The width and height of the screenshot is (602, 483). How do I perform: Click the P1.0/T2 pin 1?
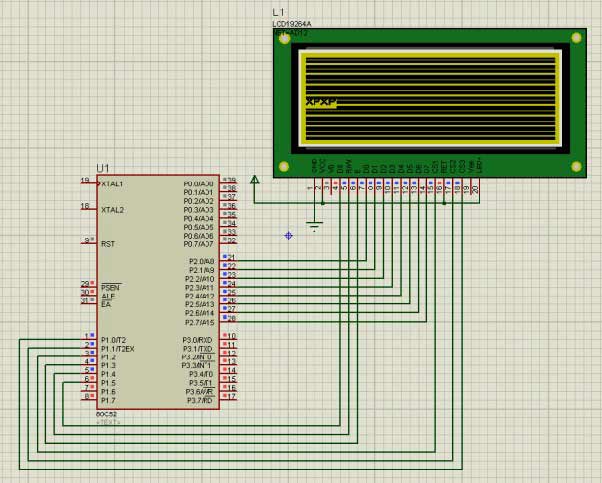pyautogui.click(x=89, y=339)
